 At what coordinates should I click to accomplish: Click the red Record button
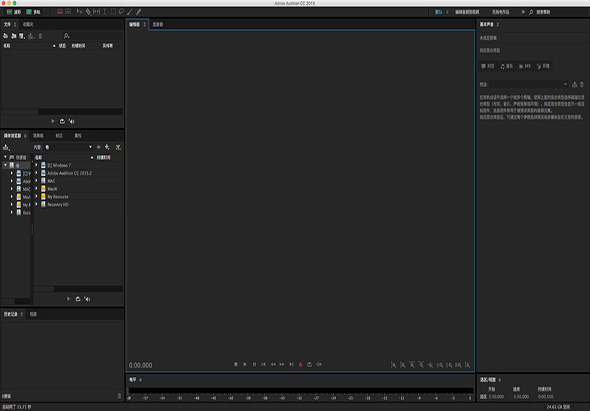[301, 364]
